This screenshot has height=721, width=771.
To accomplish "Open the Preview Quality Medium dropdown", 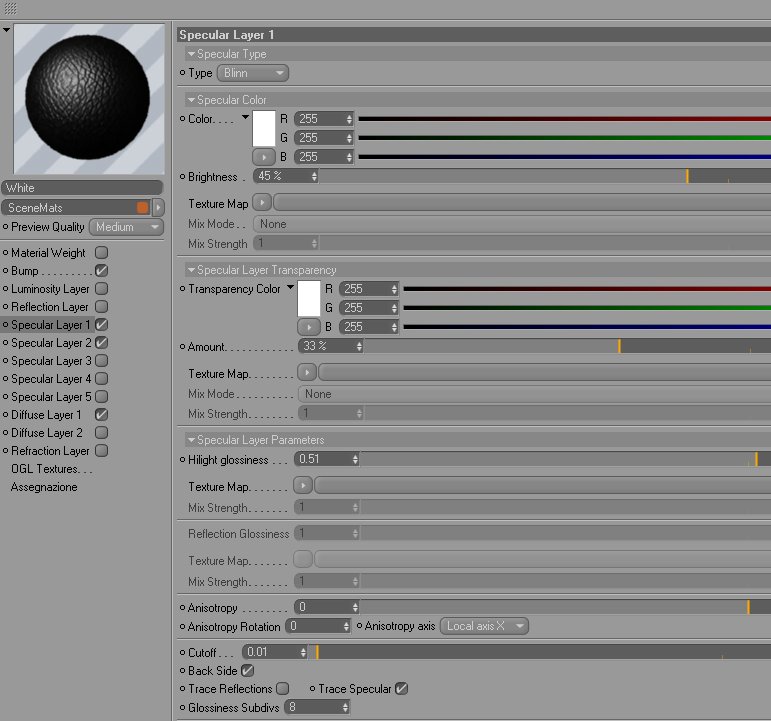I will (126, 227).
